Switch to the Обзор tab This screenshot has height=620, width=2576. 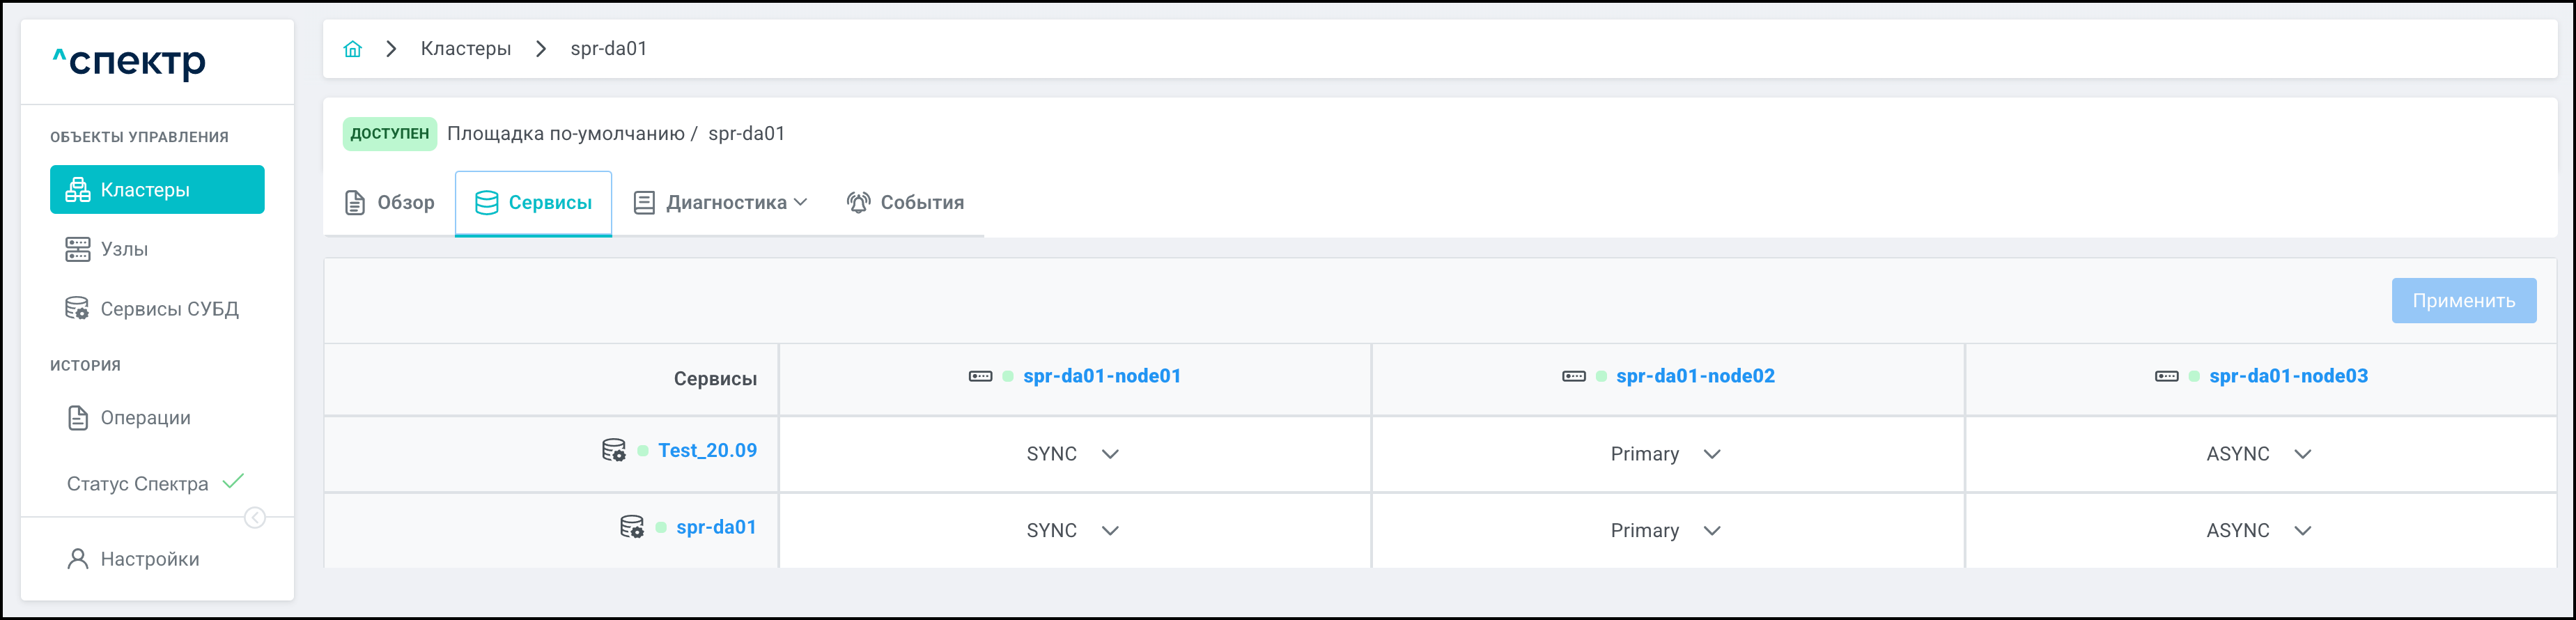pyautogui.click(x=390, y=203)
